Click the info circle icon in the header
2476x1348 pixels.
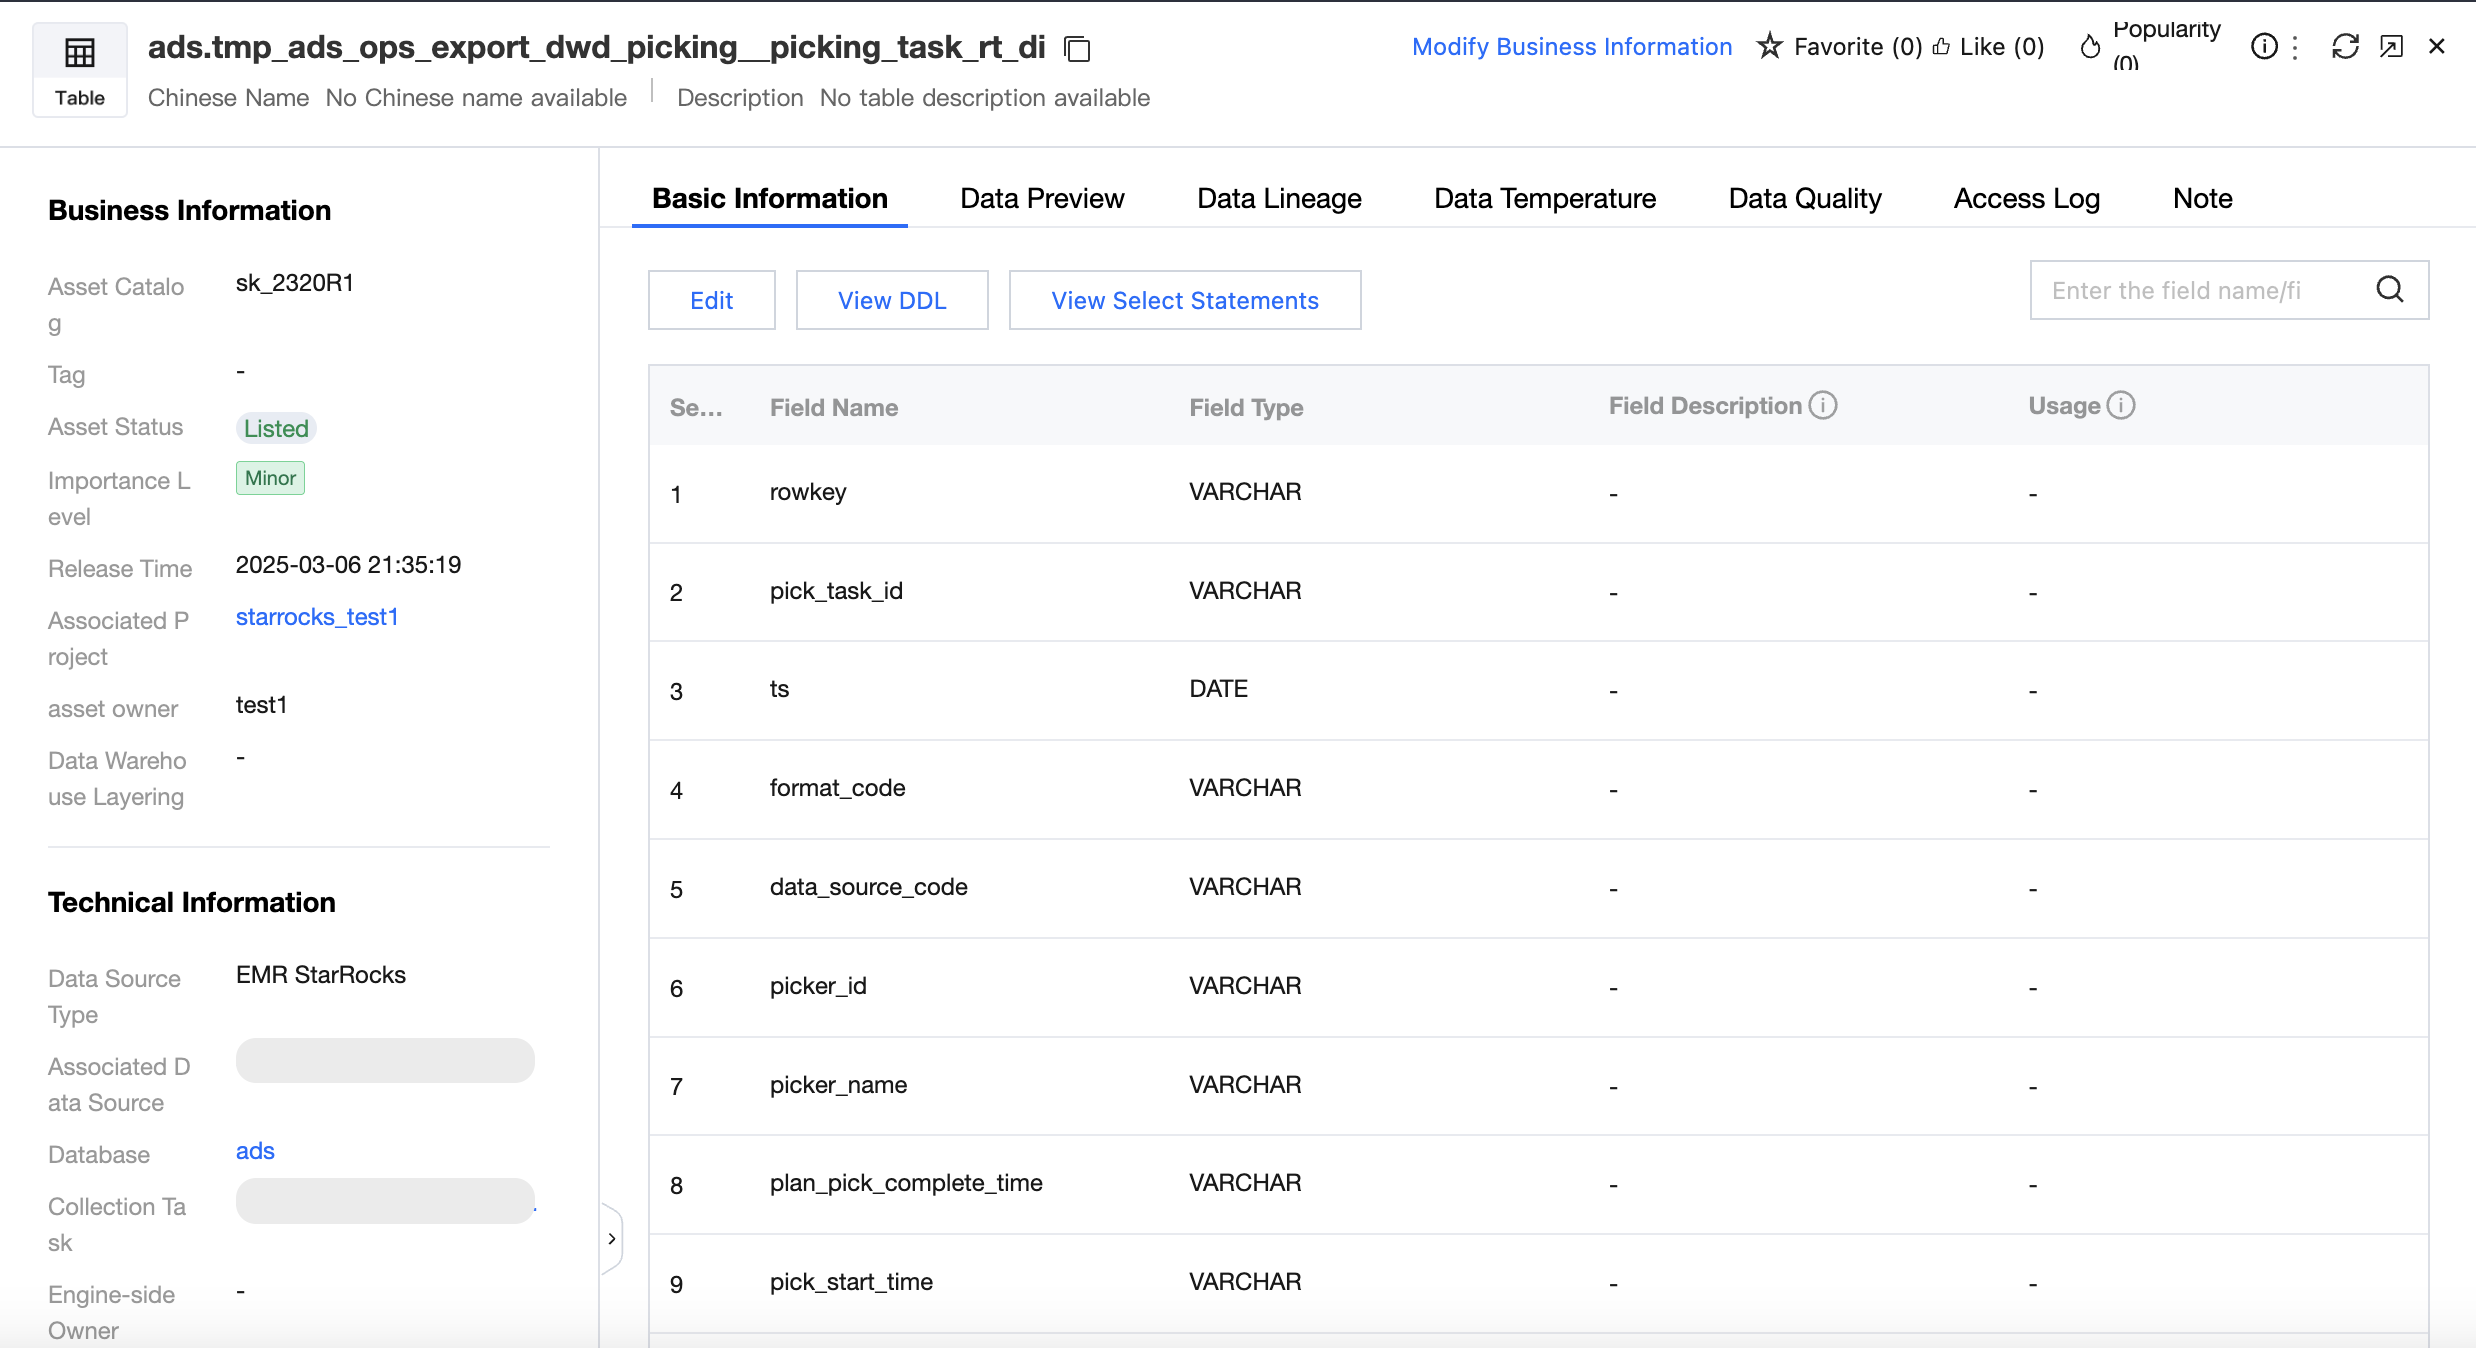pos(2263,47)
